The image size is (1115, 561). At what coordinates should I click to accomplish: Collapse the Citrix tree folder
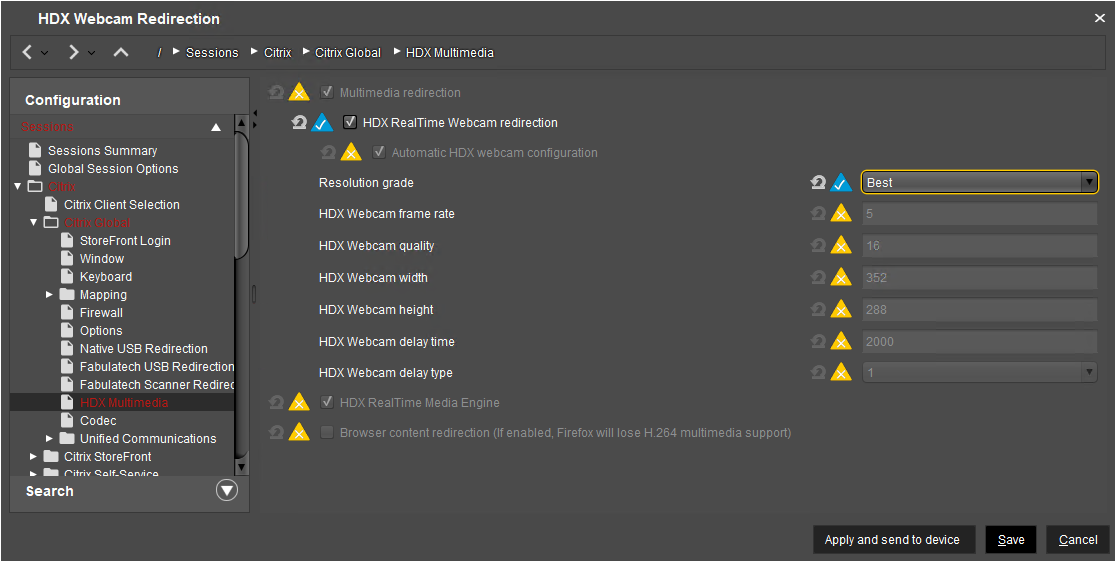18,186
